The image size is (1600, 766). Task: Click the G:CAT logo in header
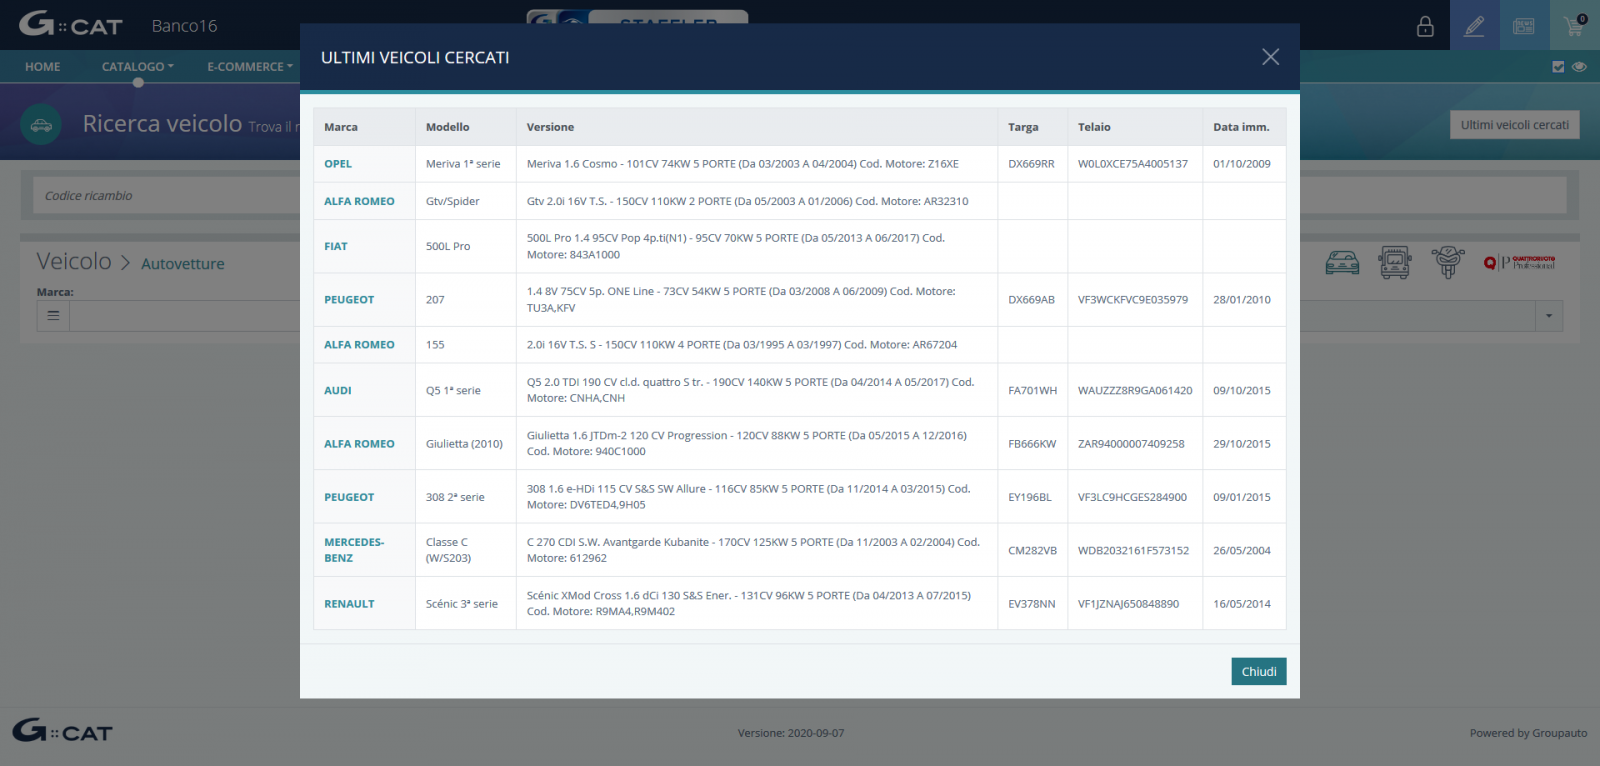pyautogui.click(x=70, y=24)
